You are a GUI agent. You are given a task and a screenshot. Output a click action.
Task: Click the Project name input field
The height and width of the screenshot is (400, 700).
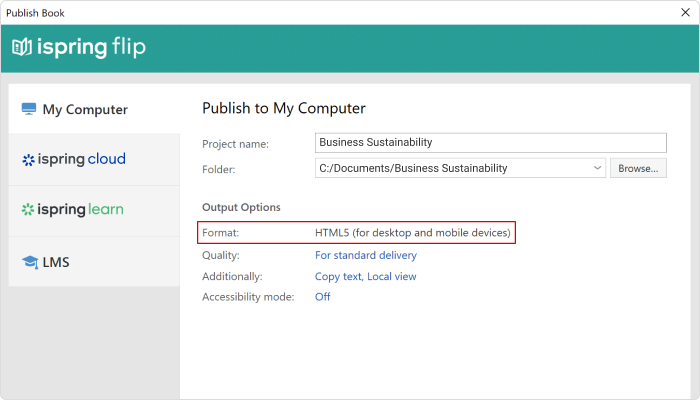point(491,142)
